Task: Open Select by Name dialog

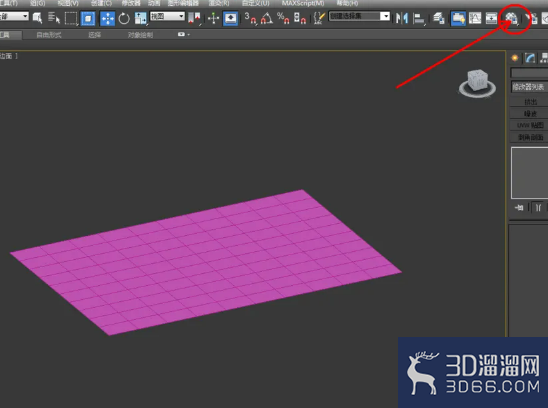Action: (54, 18)
